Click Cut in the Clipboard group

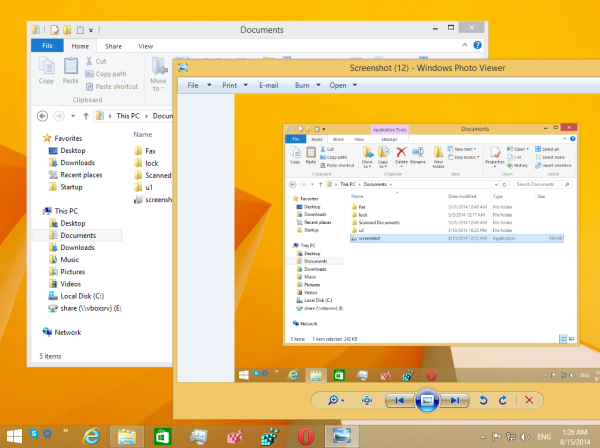96,61
